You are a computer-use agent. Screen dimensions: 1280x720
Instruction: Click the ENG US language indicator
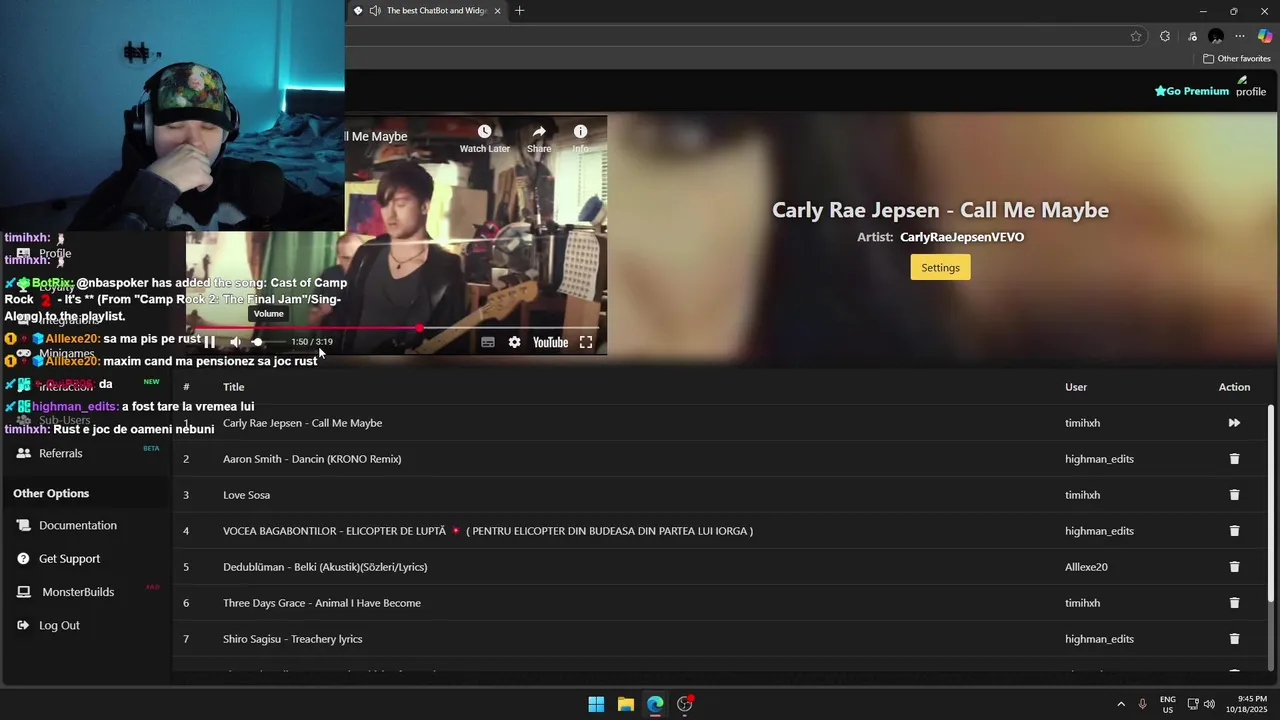click(1167, 704)
